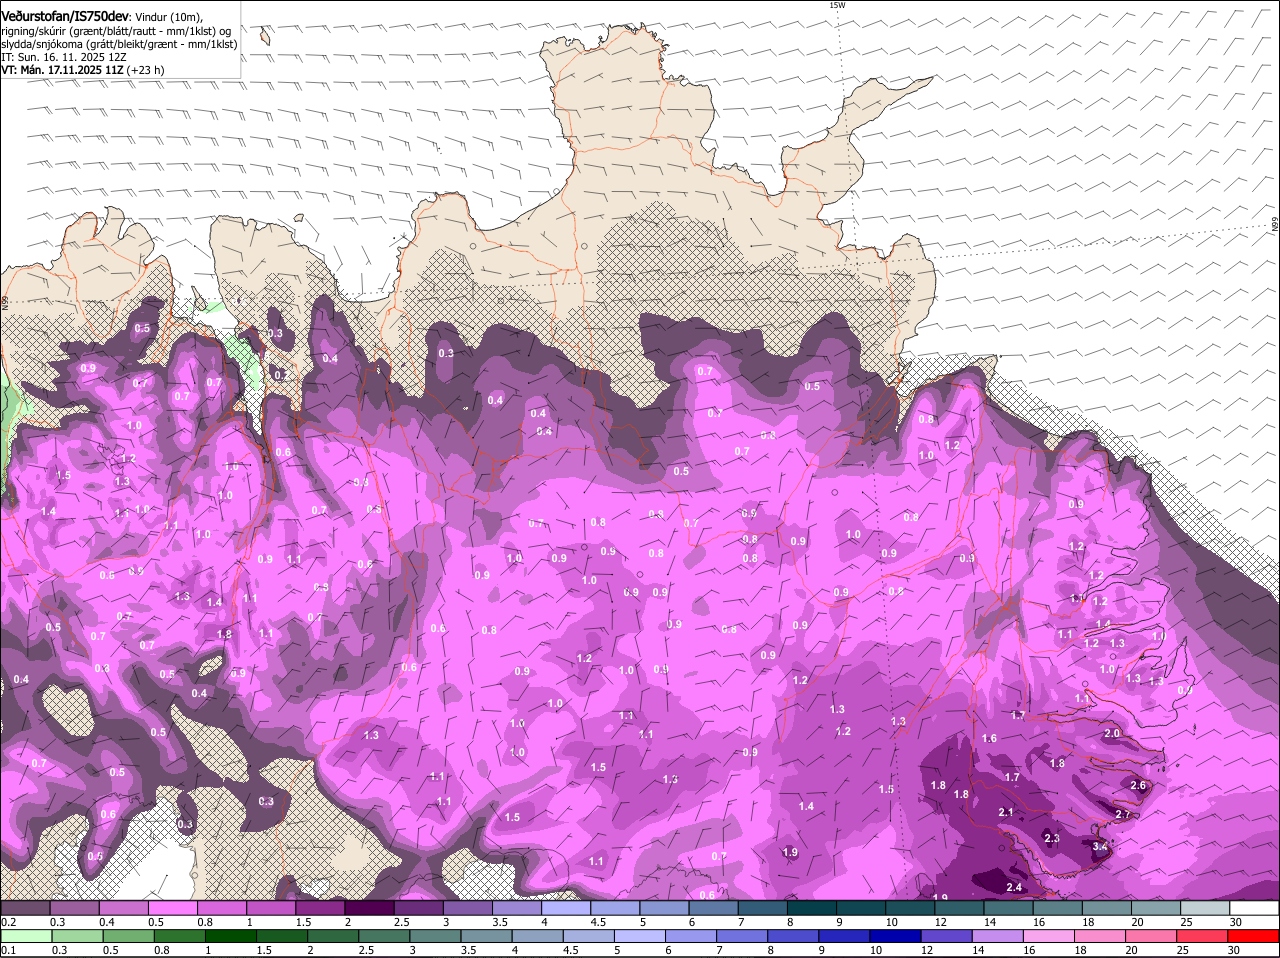This screenshot has width=1280, height=958.
Task: Pick pink rain swatch between 18 and 20
Action: coord(1101,935)
